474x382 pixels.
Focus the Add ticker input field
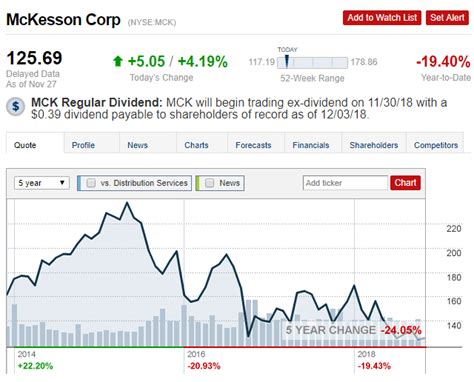tap(345, 183)
